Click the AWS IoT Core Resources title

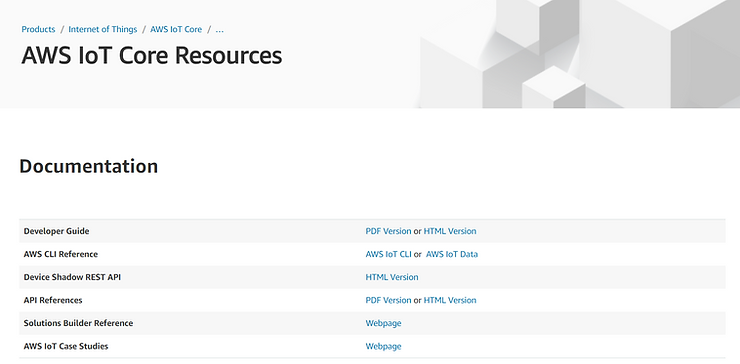[151, 56]
